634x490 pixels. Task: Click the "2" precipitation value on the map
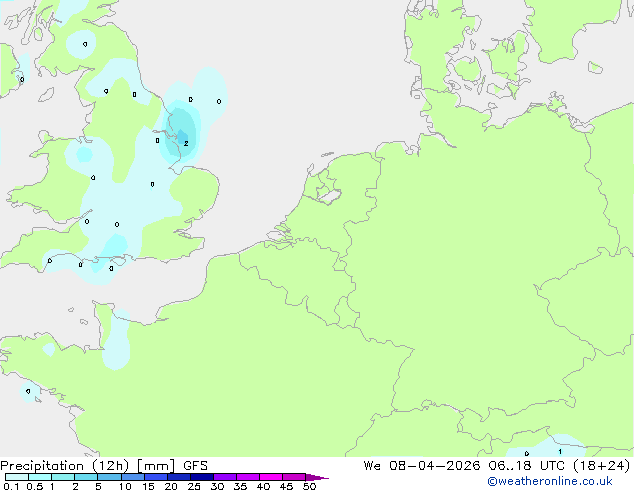point(186,144)
